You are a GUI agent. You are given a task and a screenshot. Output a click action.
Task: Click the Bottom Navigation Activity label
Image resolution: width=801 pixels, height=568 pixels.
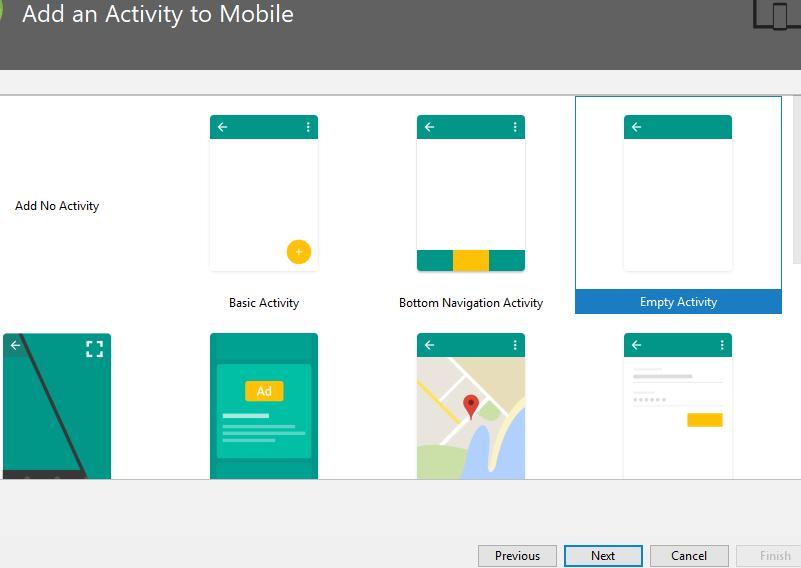point(470,303)
